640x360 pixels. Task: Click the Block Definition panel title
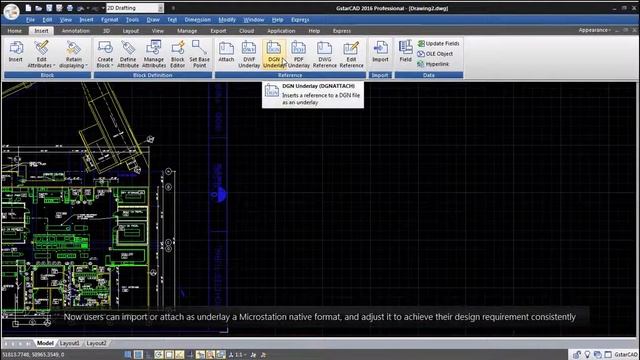(153, 75)
